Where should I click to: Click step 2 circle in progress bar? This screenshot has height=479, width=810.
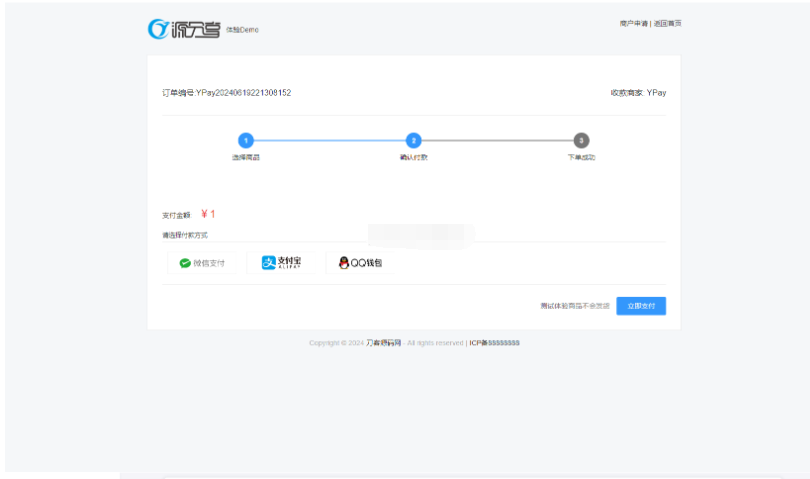tap(413, 141)
